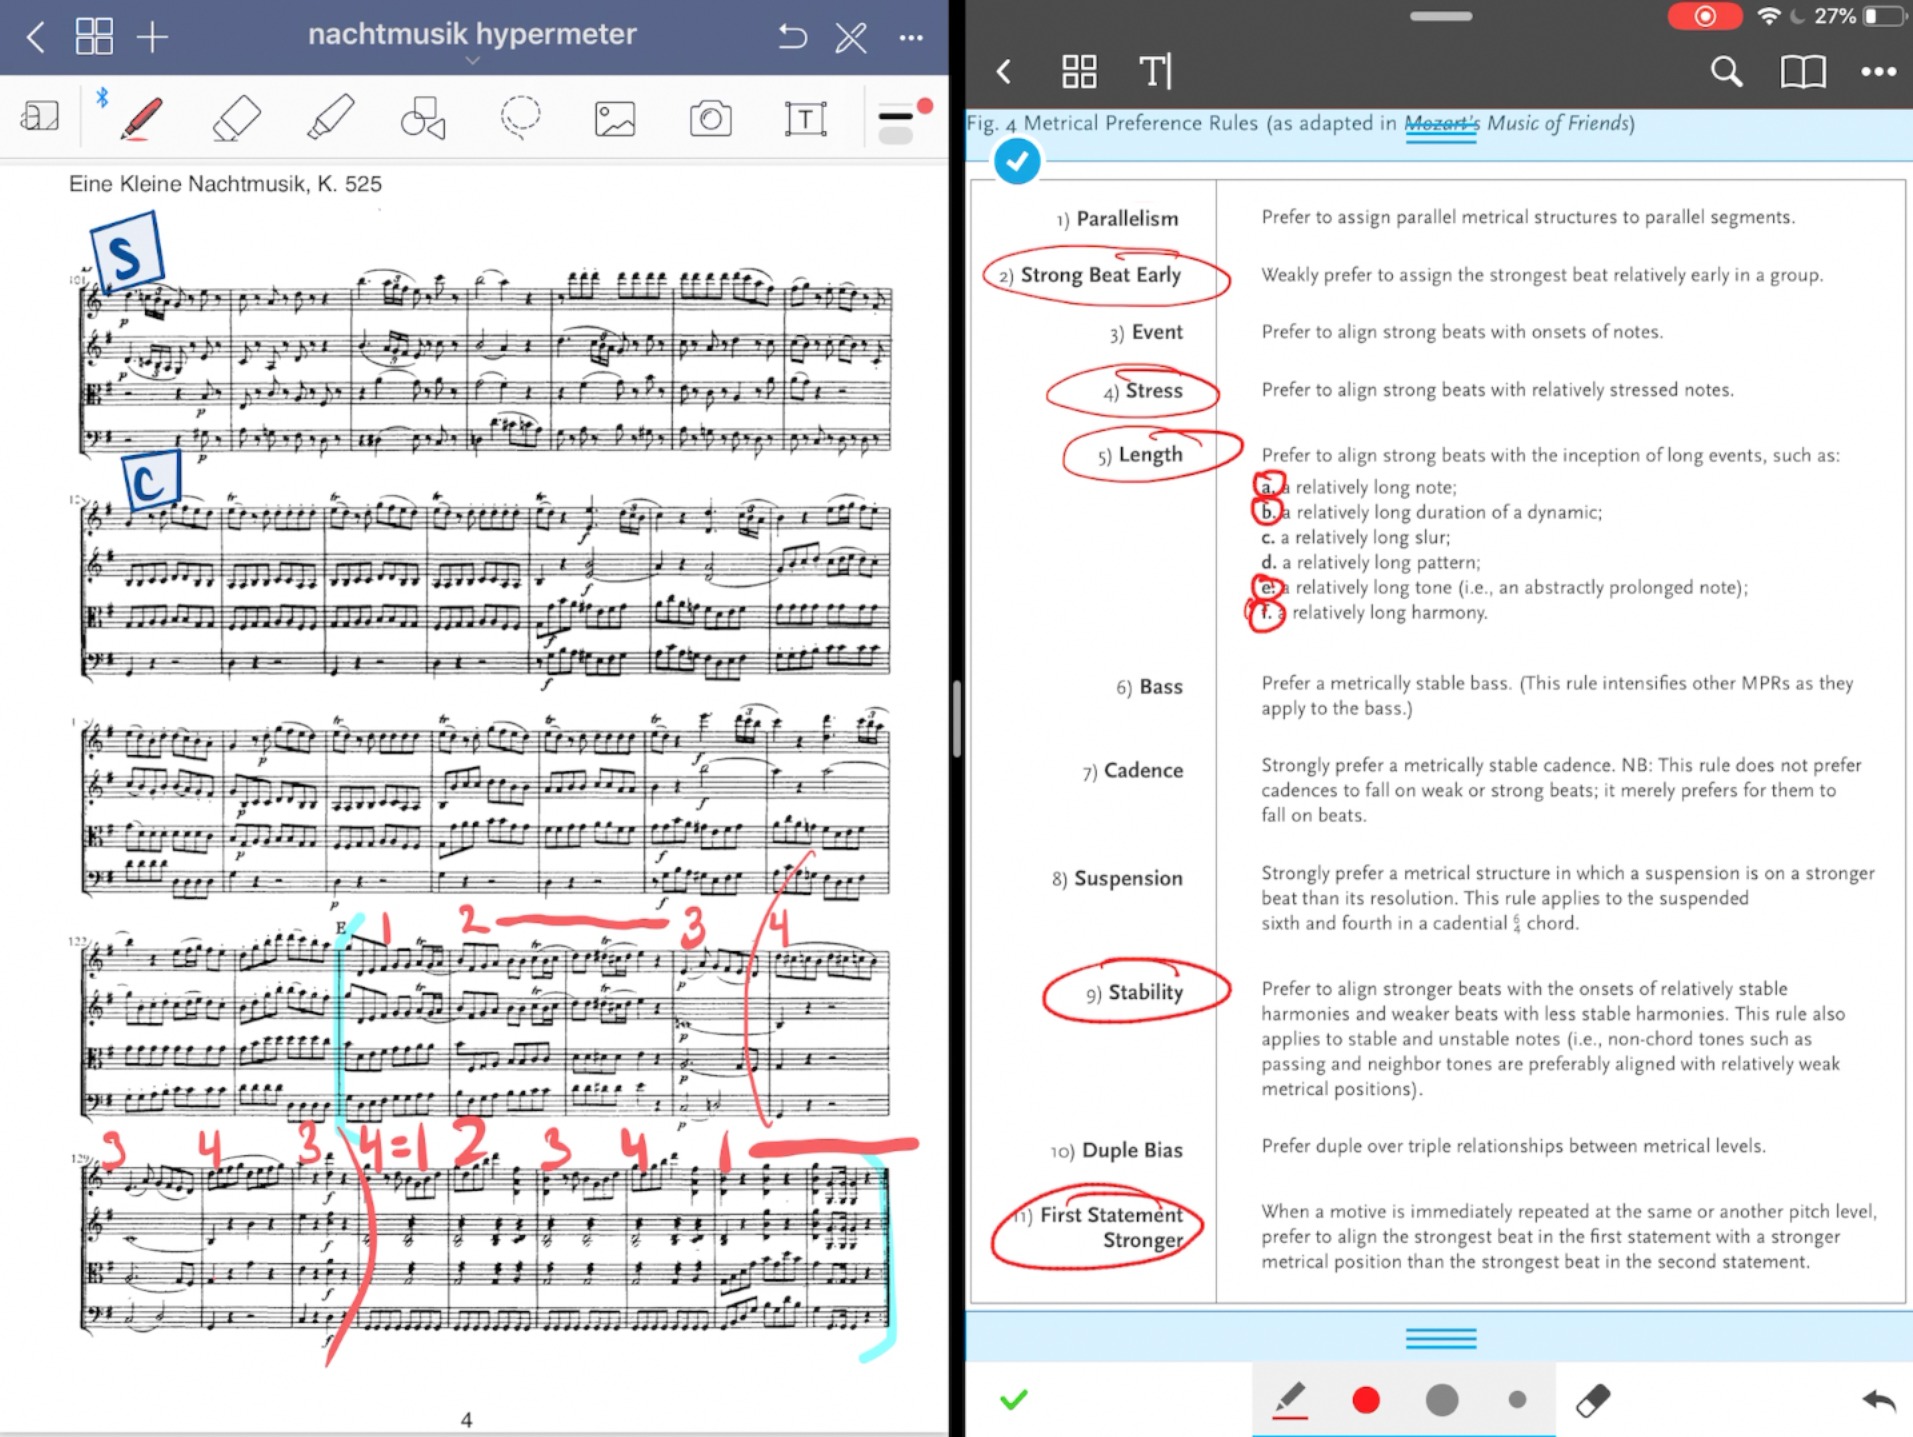
Task: Choose the large gray stroke size
Action: (1441, 1400)
